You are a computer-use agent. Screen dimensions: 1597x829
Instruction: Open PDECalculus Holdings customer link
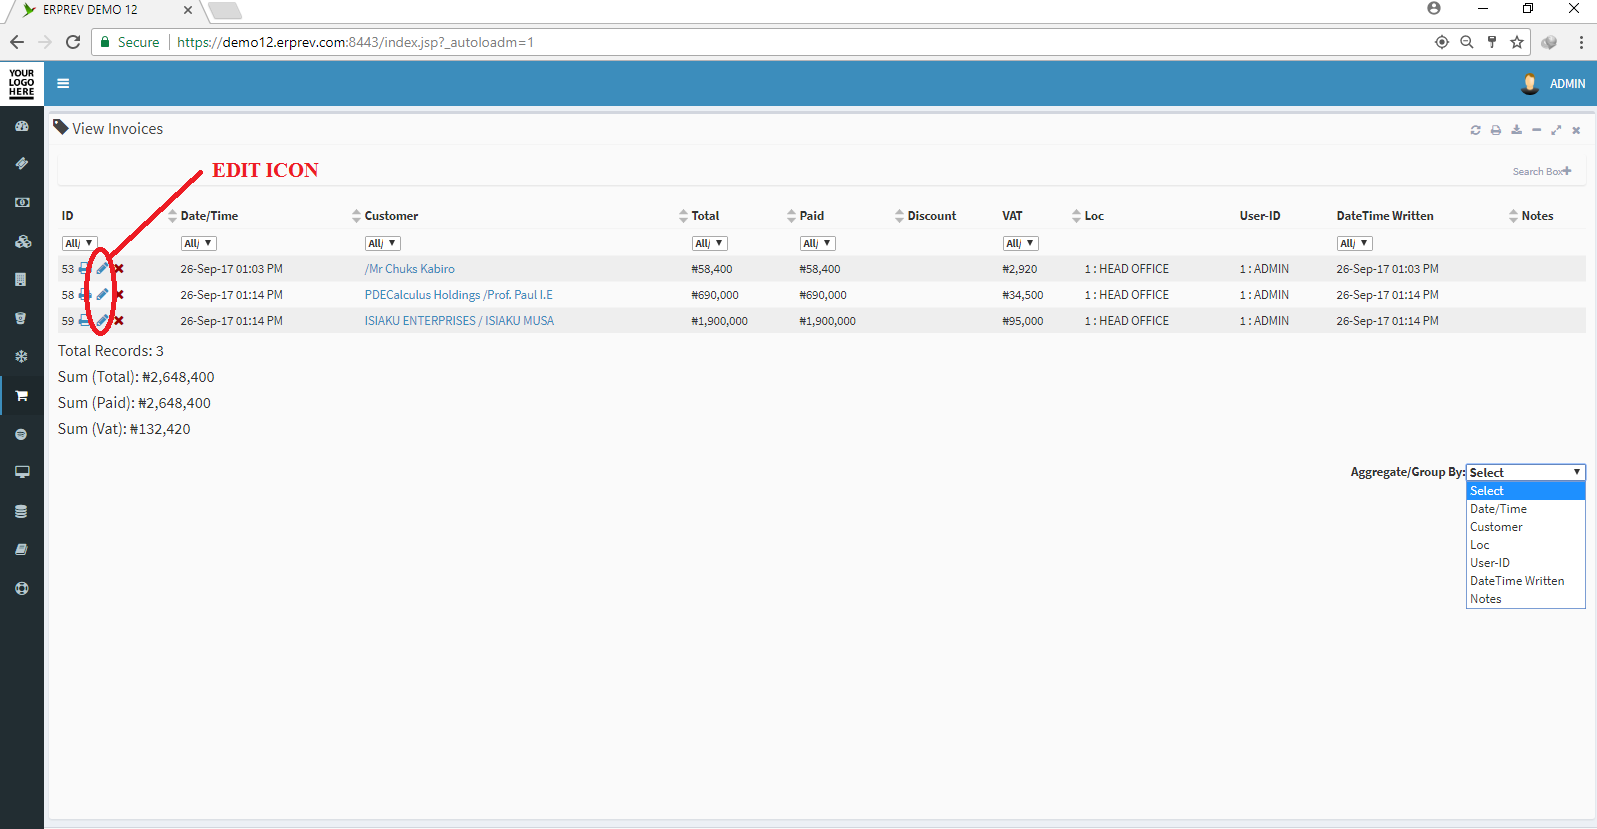458,295
